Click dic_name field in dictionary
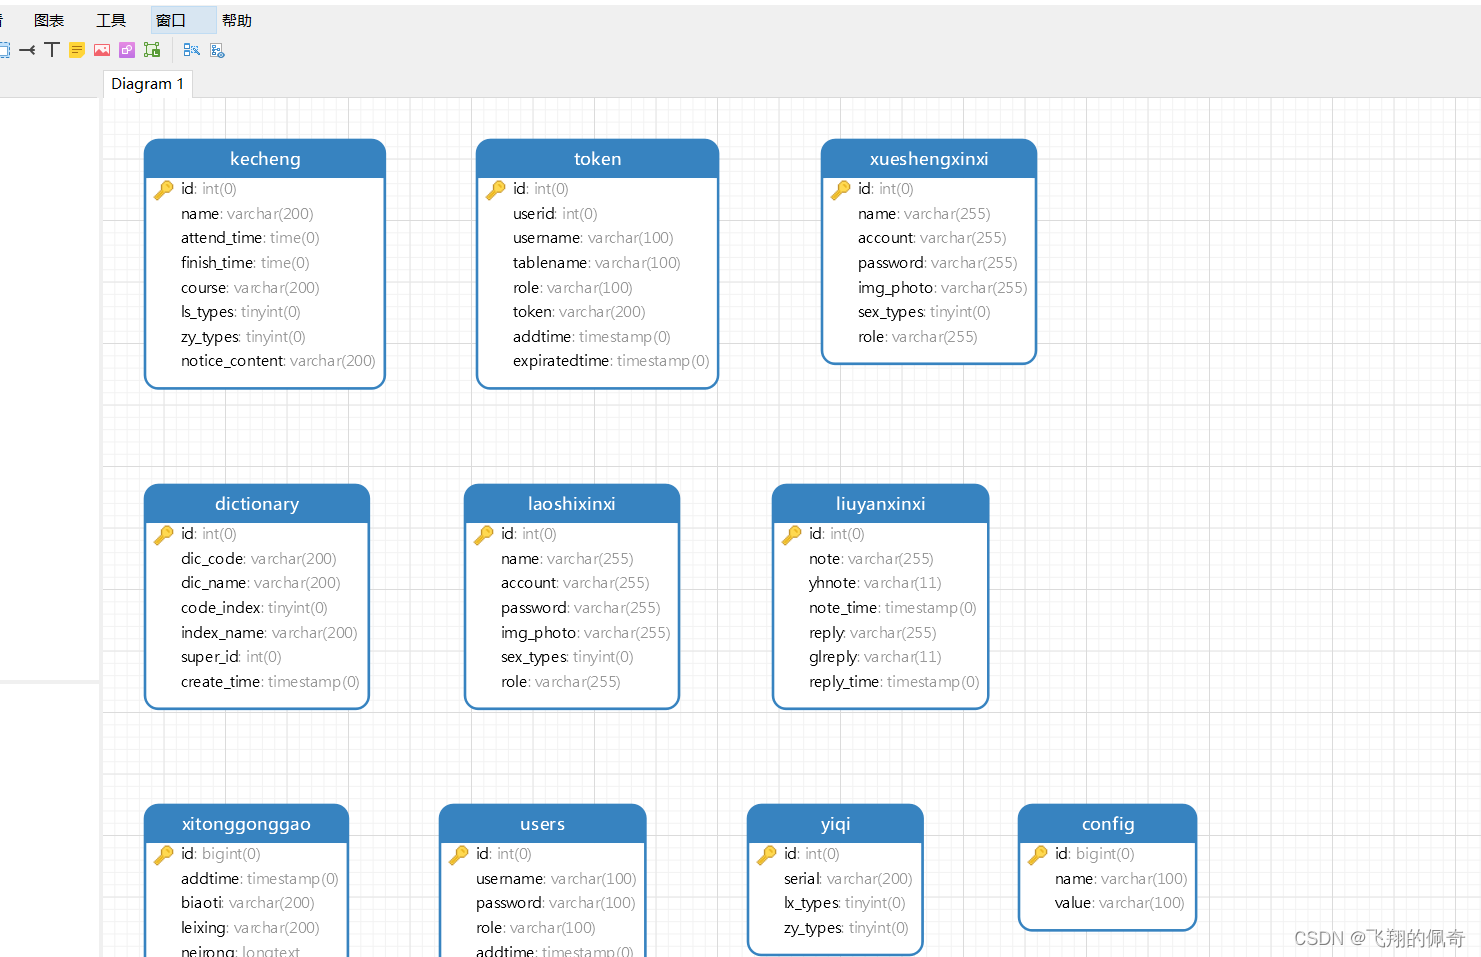Viewport: 1481px width, 957px height. (x=260, y=583)
